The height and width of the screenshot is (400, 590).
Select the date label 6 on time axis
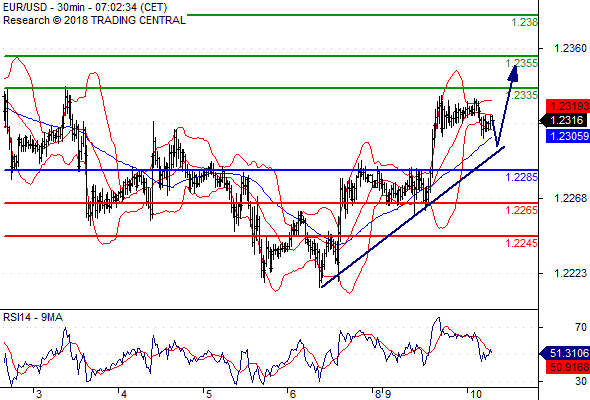click(293, 394)
